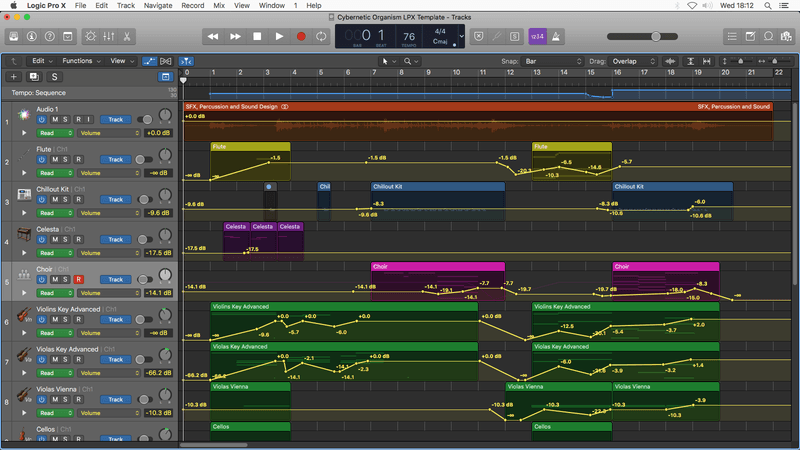
Task: Open Spotlight search in menu bar
Action: 768,6
